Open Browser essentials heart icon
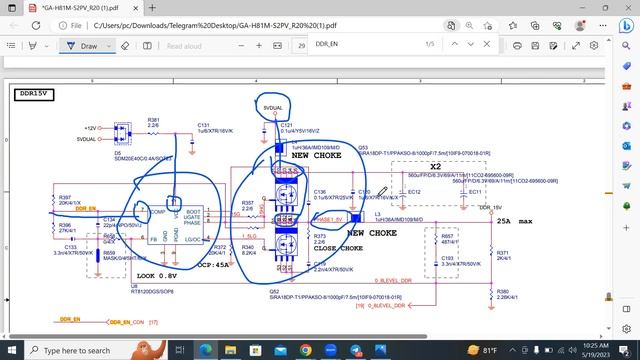 point(557,26)
